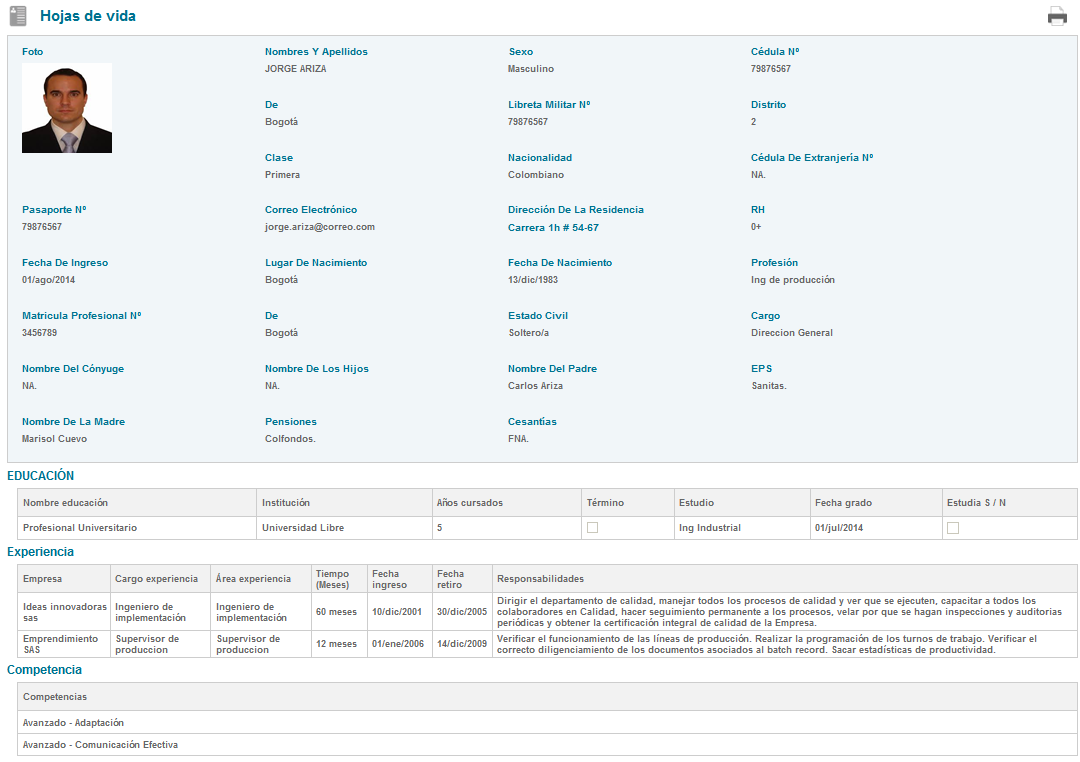The width and height of the screenshot is (1080, 762).
Task: Click the Universidad Libre institution cell
Action: [x=303, y=528]
